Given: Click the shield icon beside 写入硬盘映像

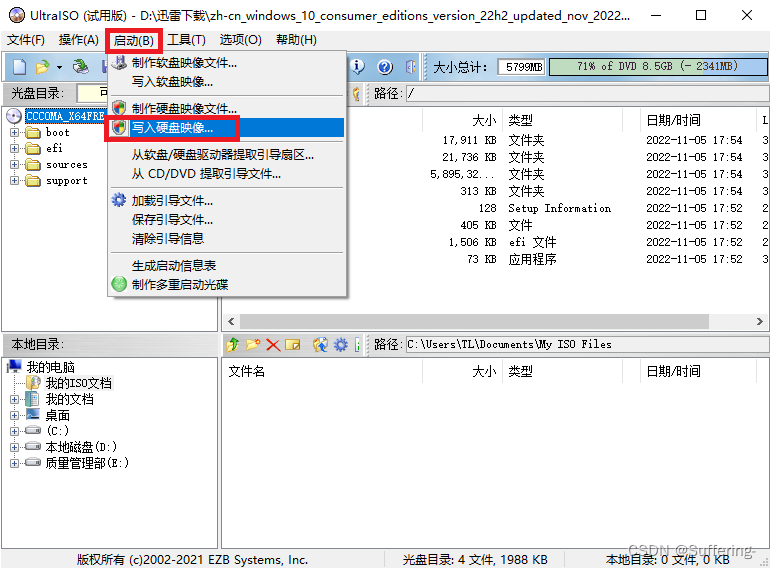Looking at the screenshot, I should point(119,127).
